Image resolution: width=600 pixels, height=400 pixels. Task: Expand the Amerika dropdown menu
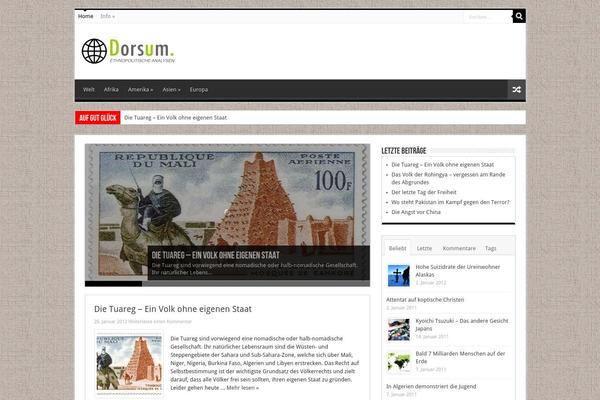pyautogui.click(x=140, y=90)
